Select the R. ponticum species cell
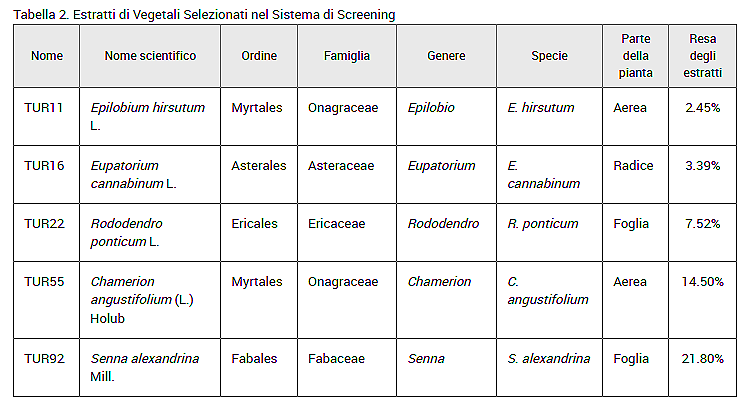This screenshot has width=750, height=404. (549, 232)
